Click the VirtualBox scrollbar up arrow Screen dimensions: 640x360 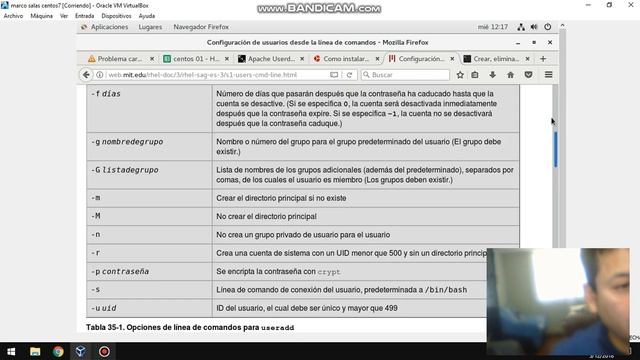click(562, 25)
